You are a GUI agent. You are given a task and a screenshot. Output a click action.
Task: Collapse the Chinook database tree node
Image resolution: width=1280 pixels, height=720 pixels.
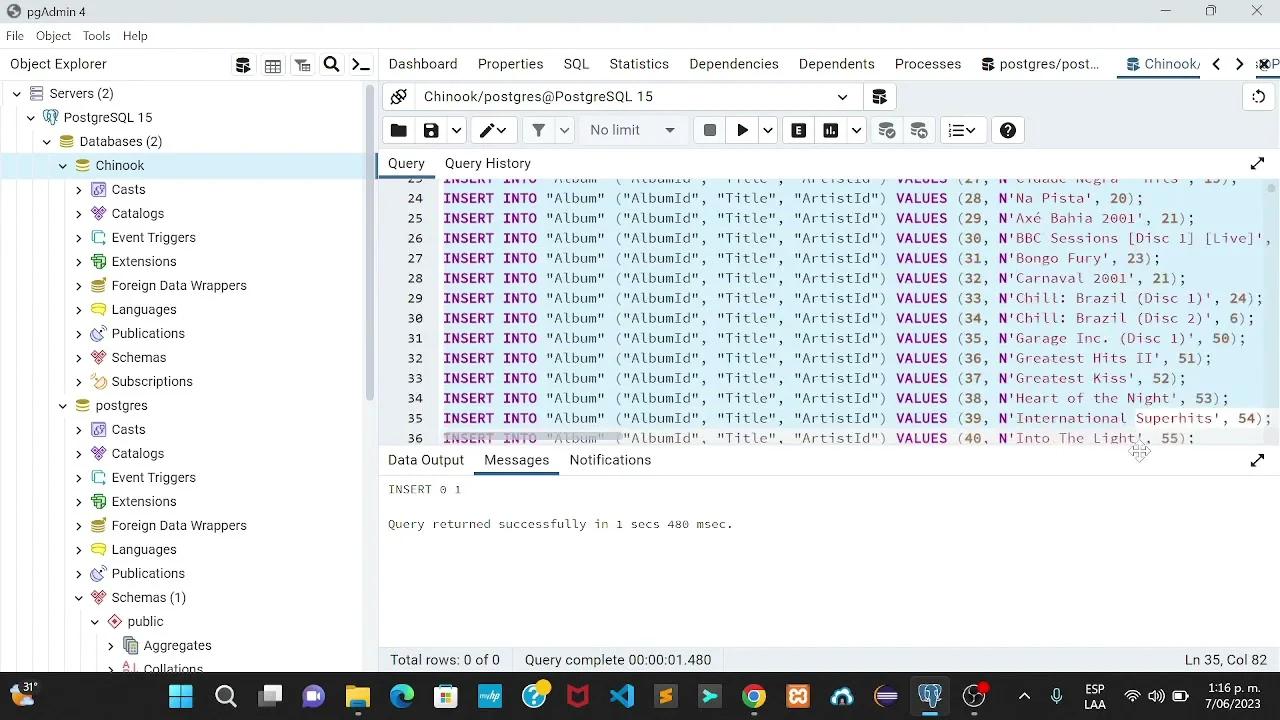(62, 165)
